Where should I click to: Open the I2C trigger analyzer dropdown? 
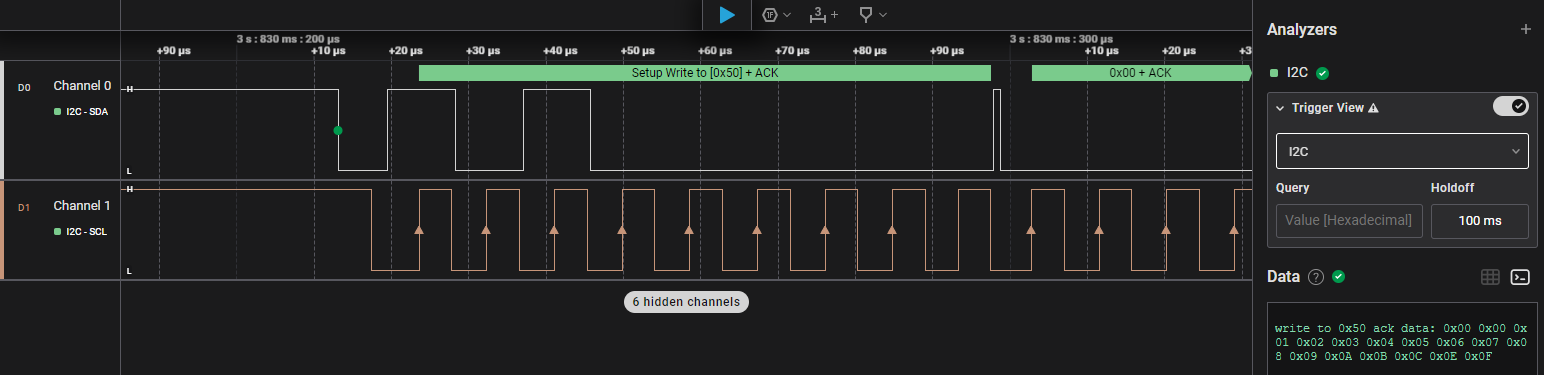[x=1402, y=151]
